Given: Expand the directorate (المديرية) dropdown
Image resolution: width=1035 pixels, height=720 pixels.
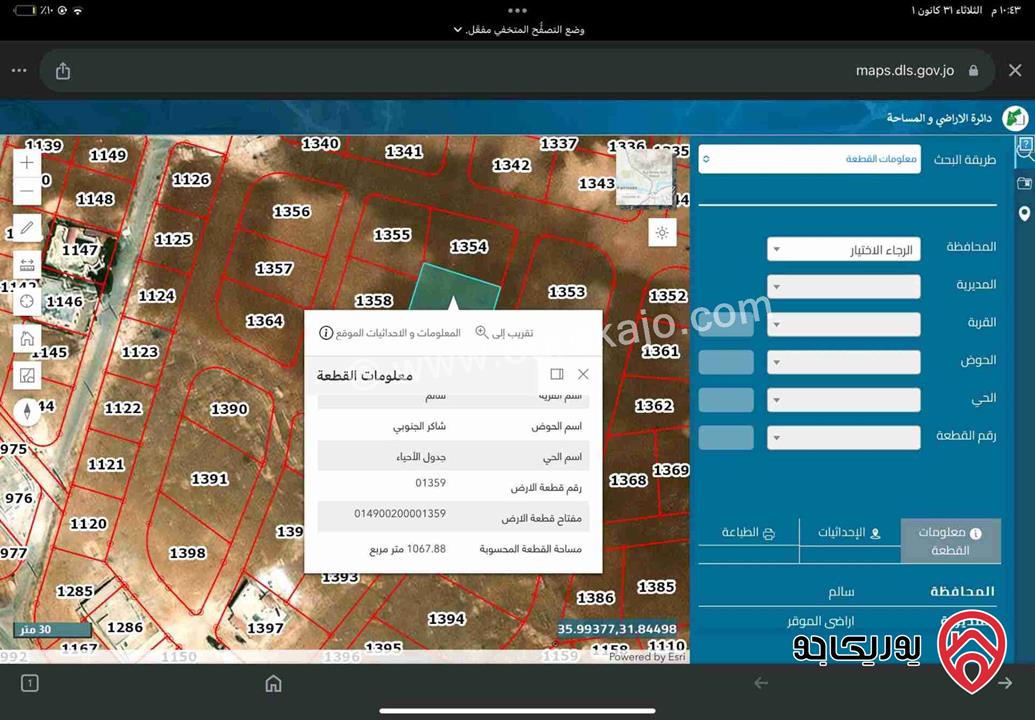Looking at the screenshot, I should click(x=844, y=286).
